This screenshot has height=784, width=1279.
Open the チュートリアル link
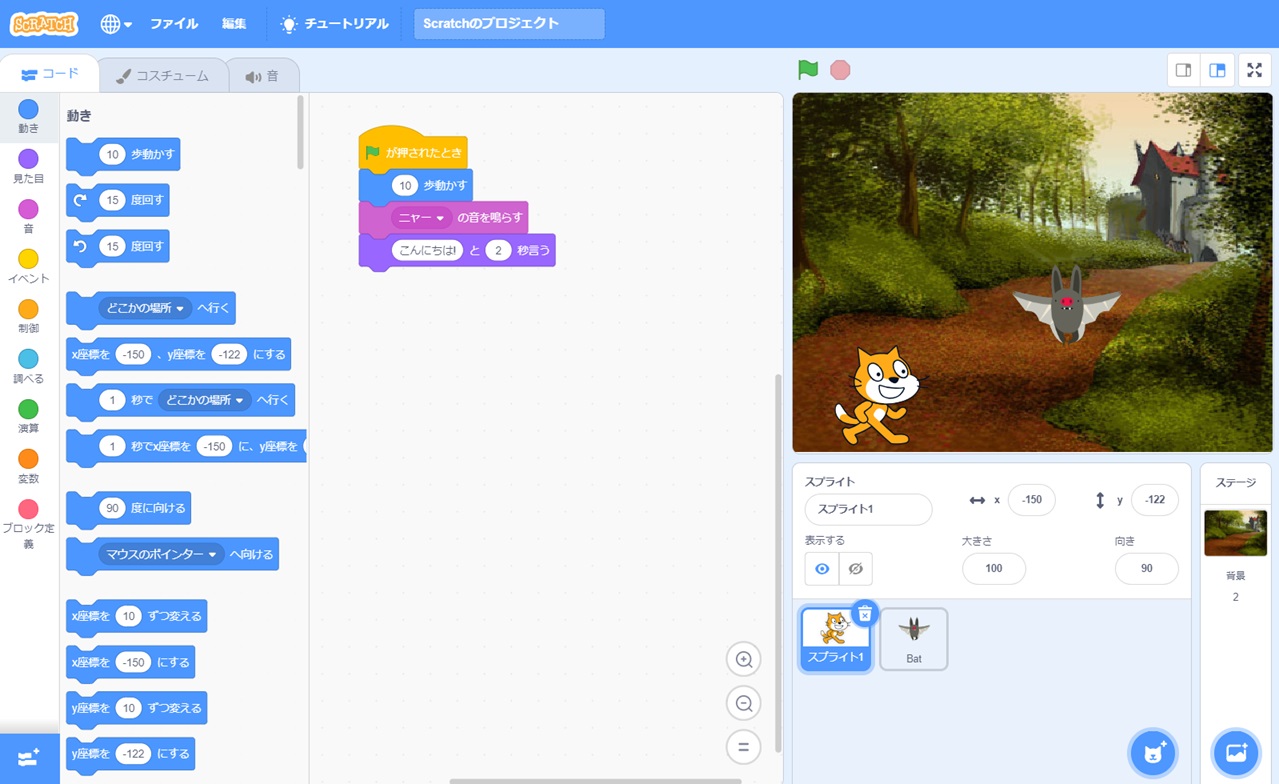334,24
